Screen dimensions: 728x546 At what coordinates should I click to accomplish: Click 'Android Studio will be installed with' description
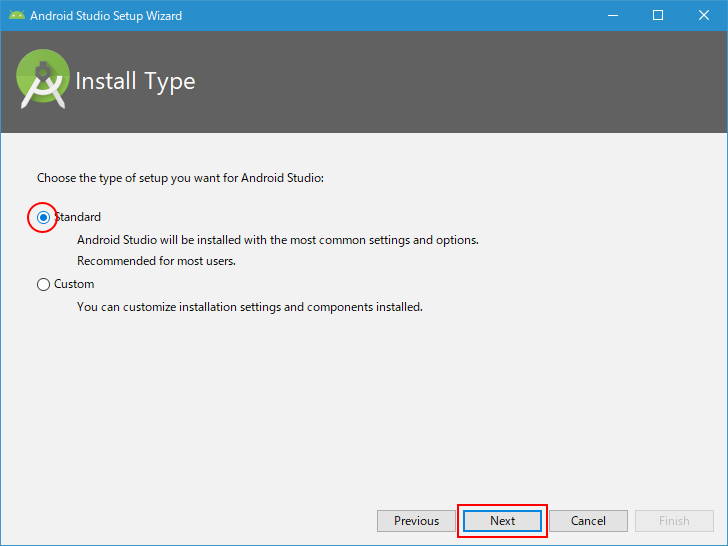(278, 240)
